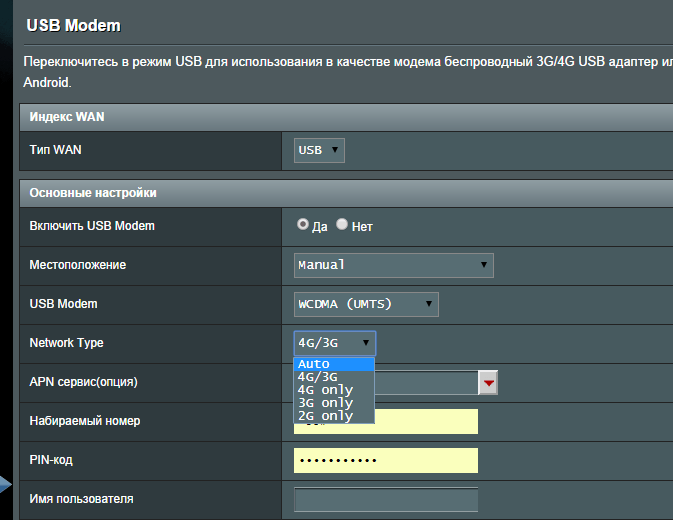Image resolution: width=673 pixels, height=520 pixels.
Task: Open the Тип WAN dropdown showing USB
Action: point(319,150)
